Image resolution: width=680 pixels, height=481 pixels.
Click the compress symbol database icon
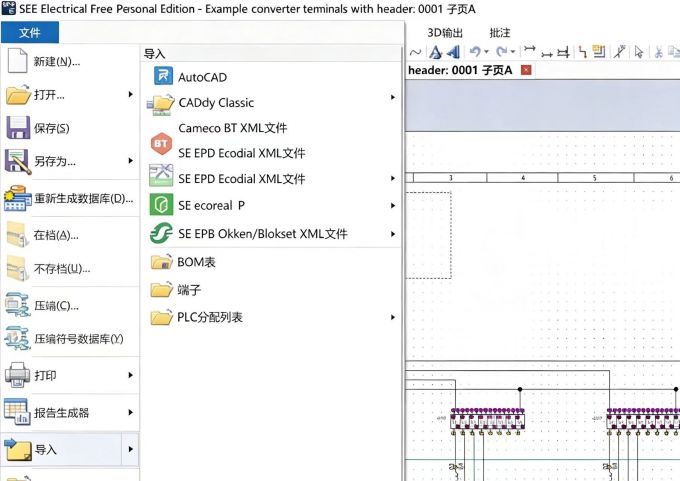tap(17, 338)
